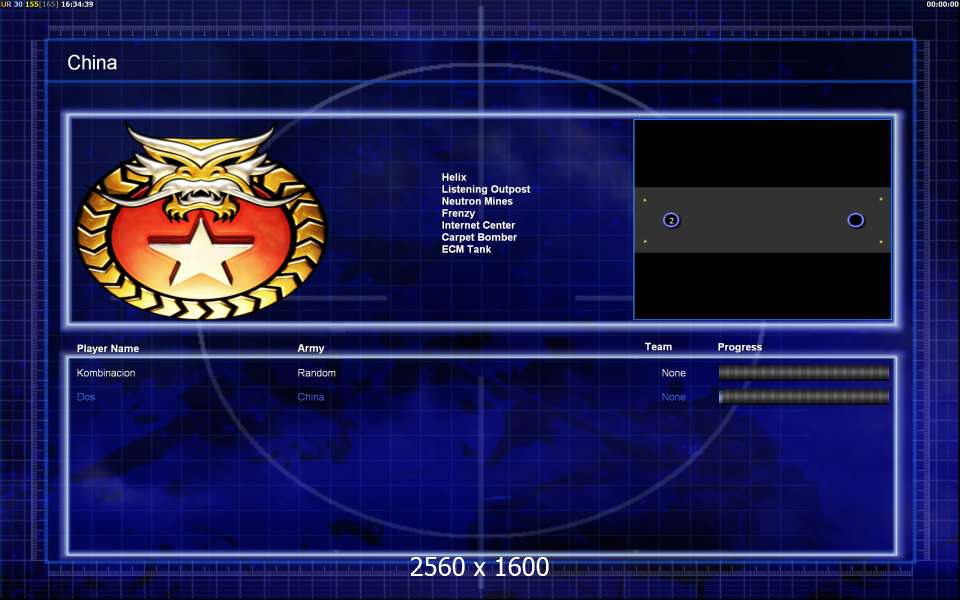Viewport: 960px width, 600px height.
Task: Click the "ECM Tank" entry
Action: pos(466,249)
